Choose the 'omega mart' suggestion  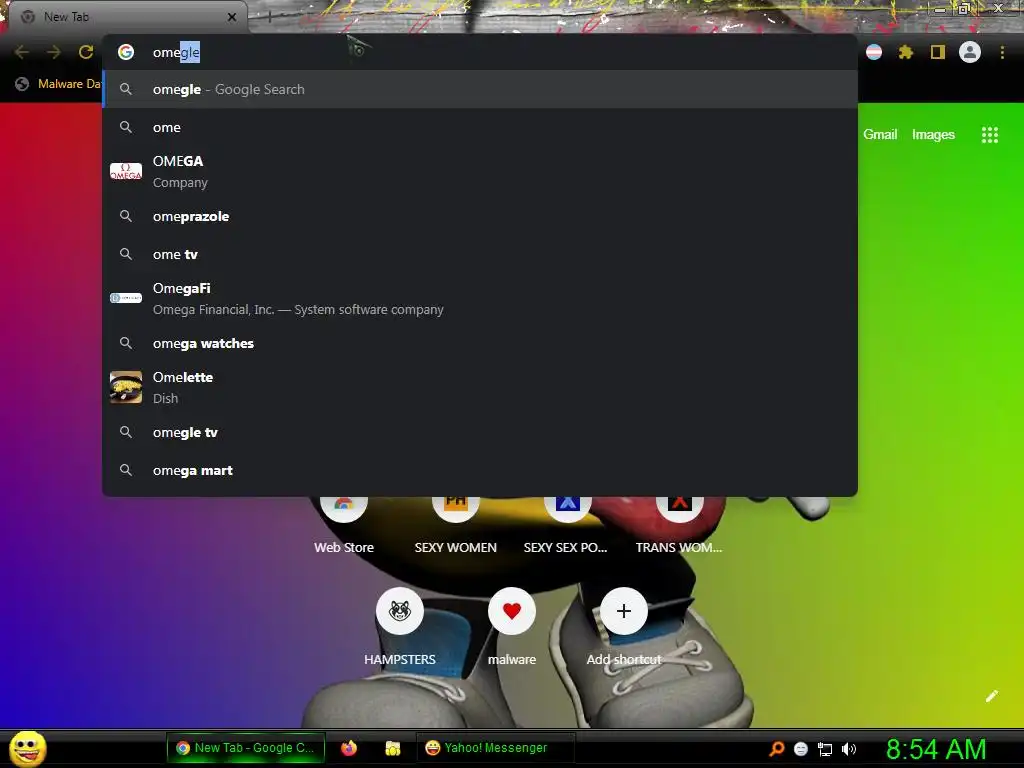click(480, 470)
